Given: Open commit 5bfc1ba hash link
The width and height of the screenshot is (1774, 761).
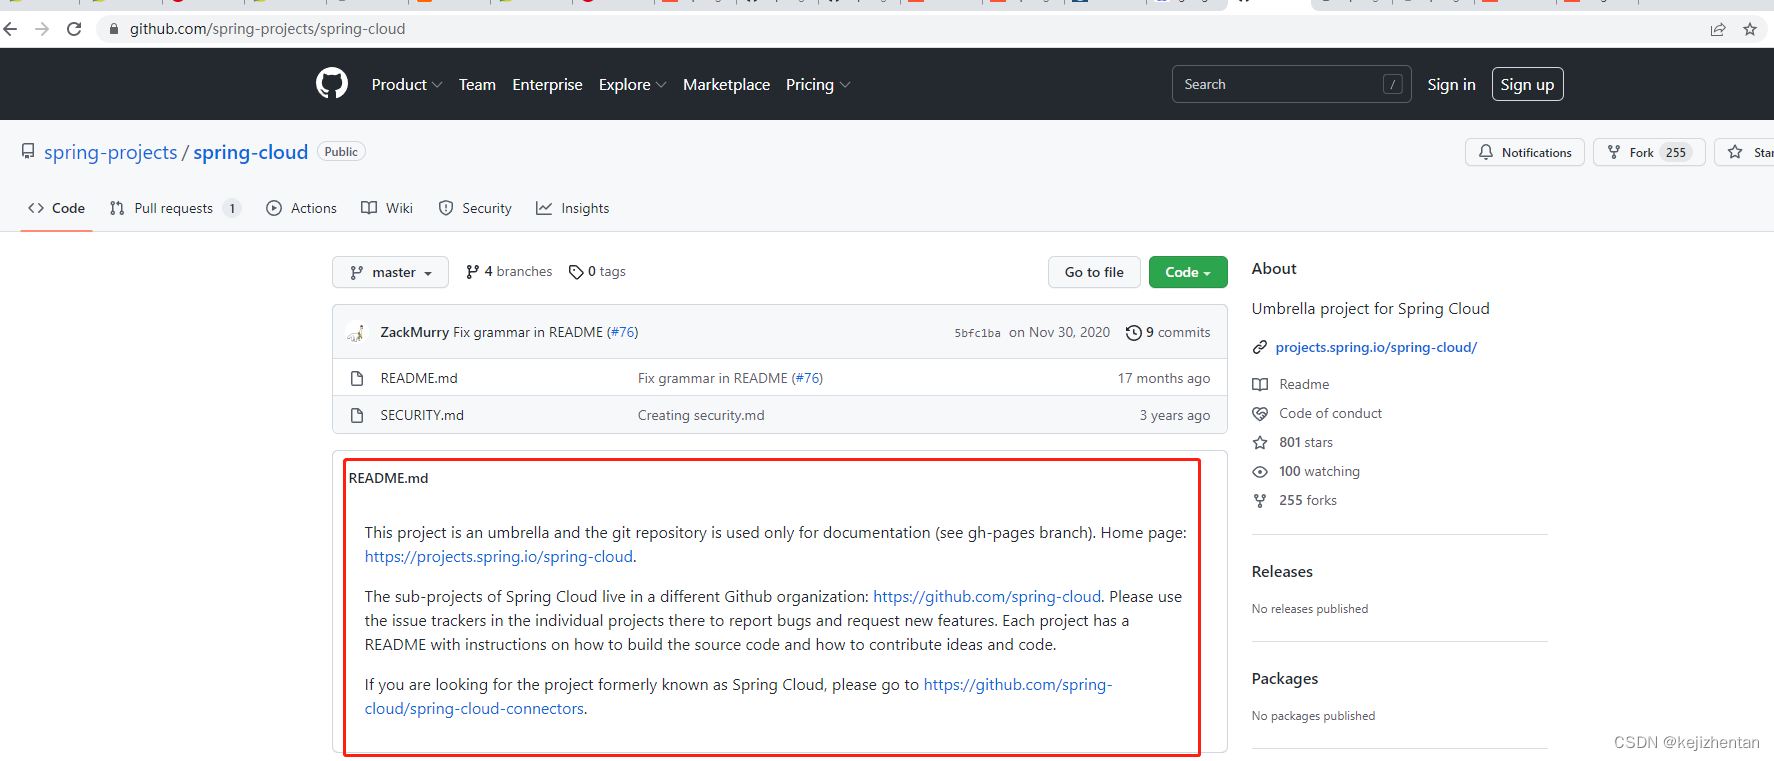Looking at the screenshot, I should (977, 333).
